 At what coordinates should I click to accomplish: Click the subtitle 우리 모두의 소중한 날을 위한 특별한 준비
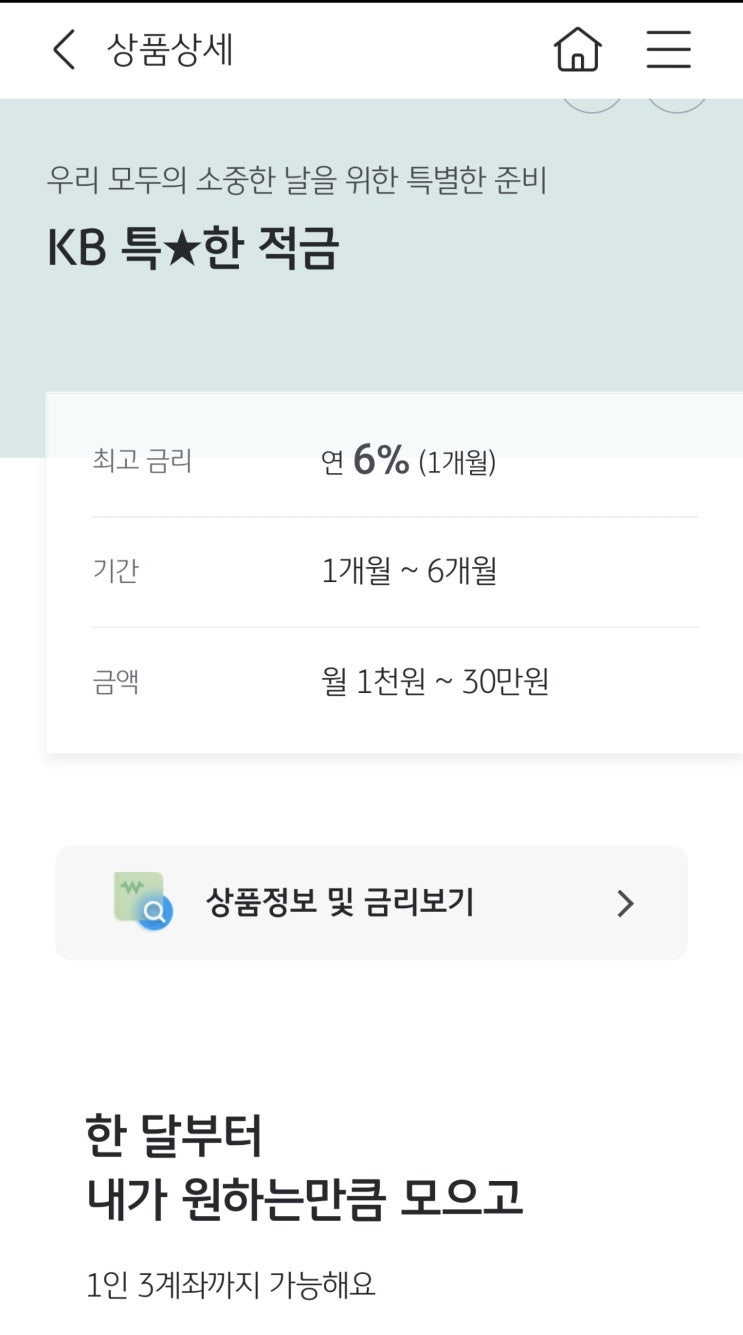[x=297, y=180]
